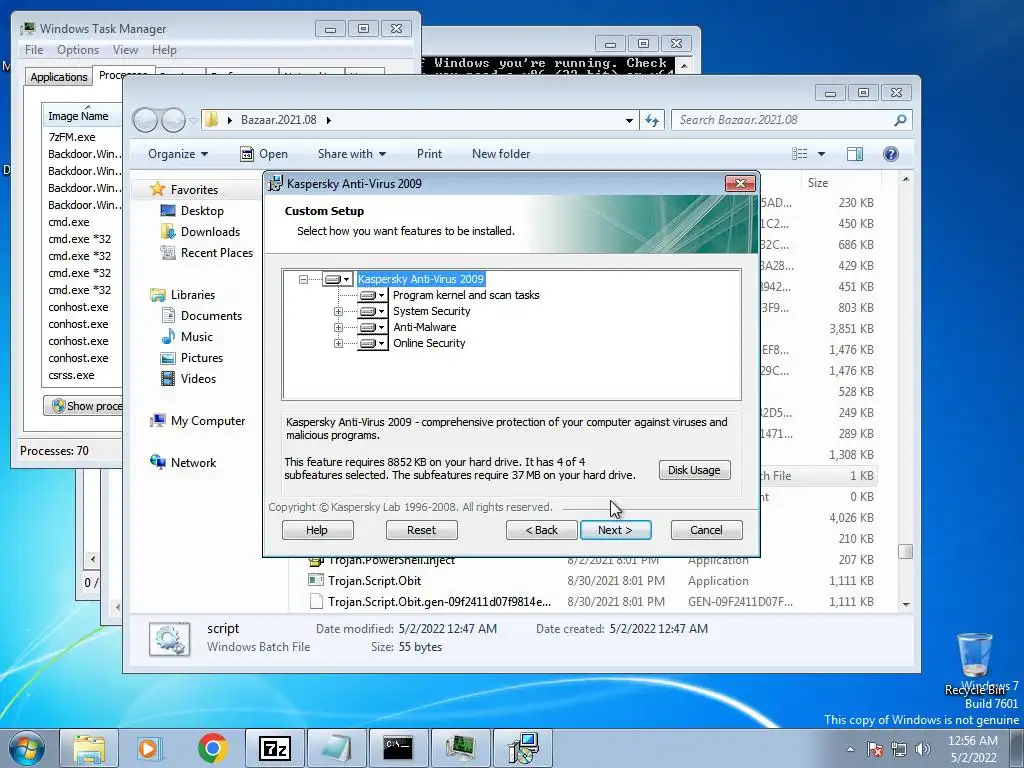Open Help menu in Task Manager

tap(164, 50)
